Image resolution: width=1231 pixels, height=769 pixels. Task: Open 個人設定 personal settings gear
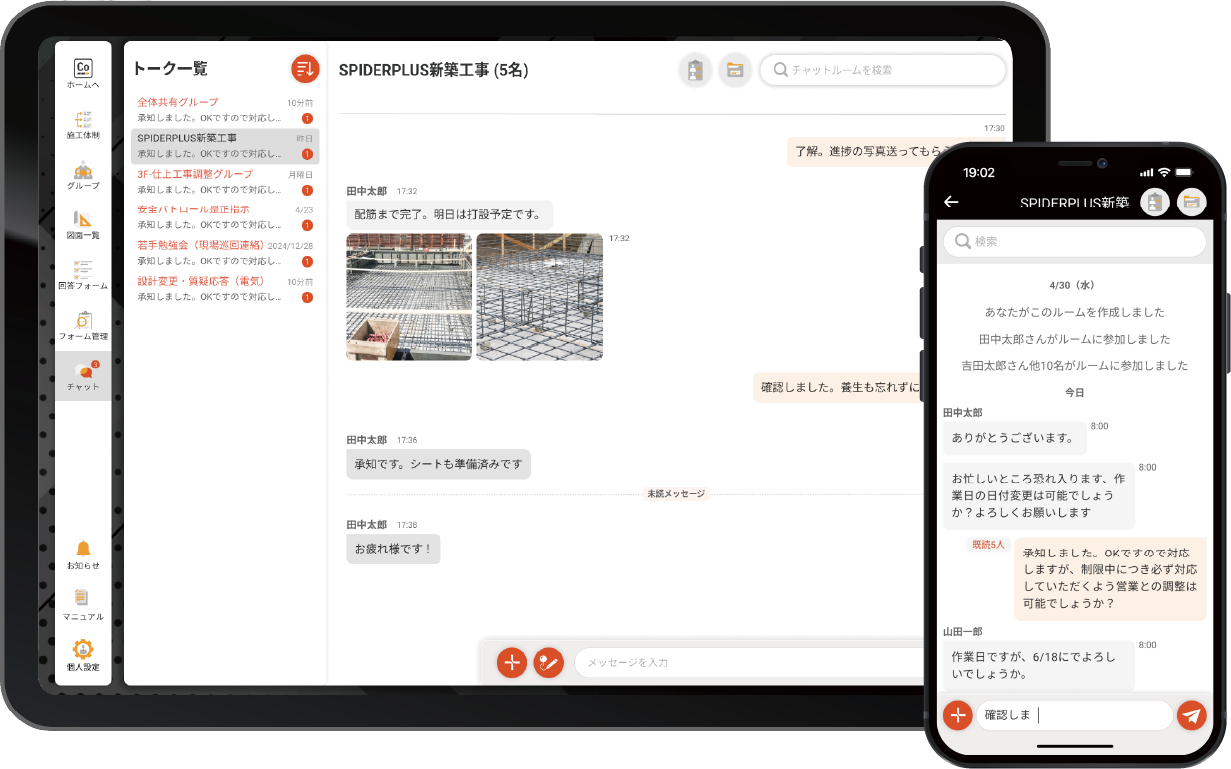click(83, 655)
